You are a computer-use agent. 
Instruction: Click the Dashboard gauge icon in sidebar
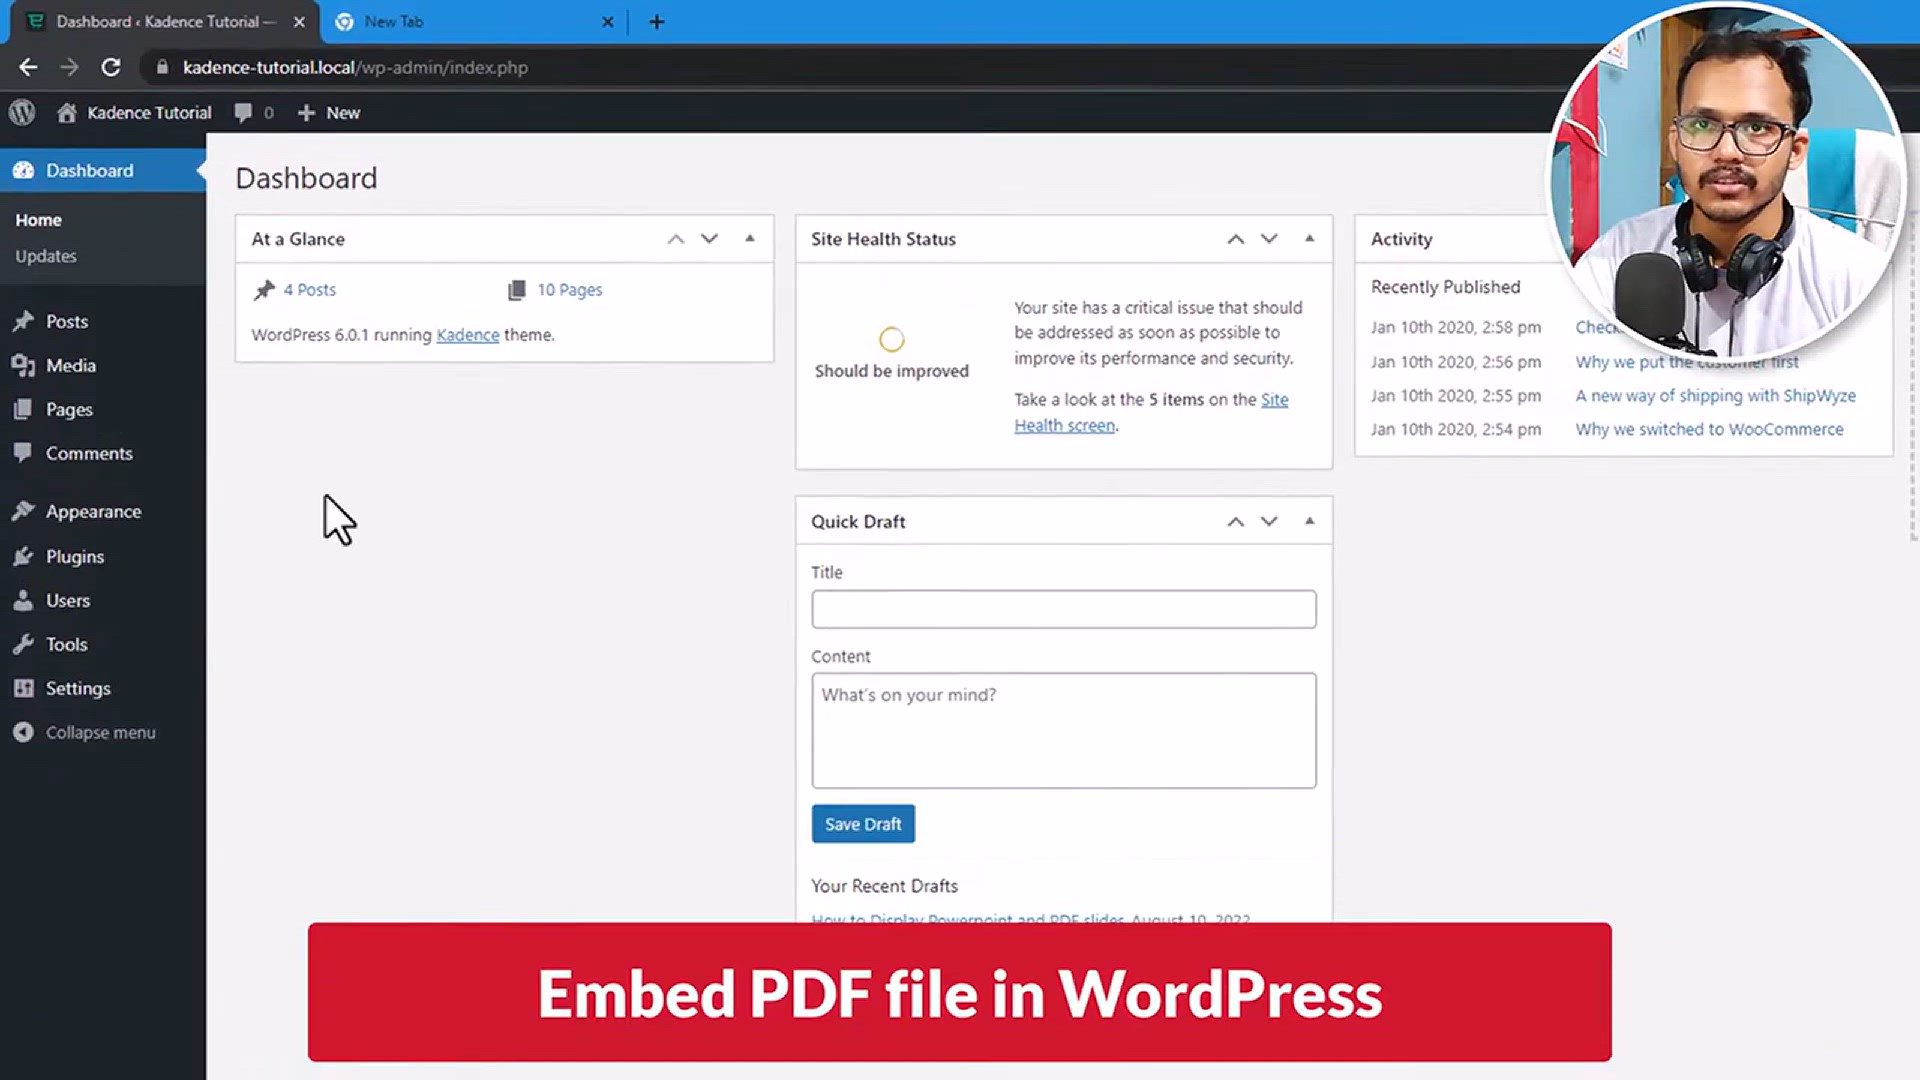(23, 170)
